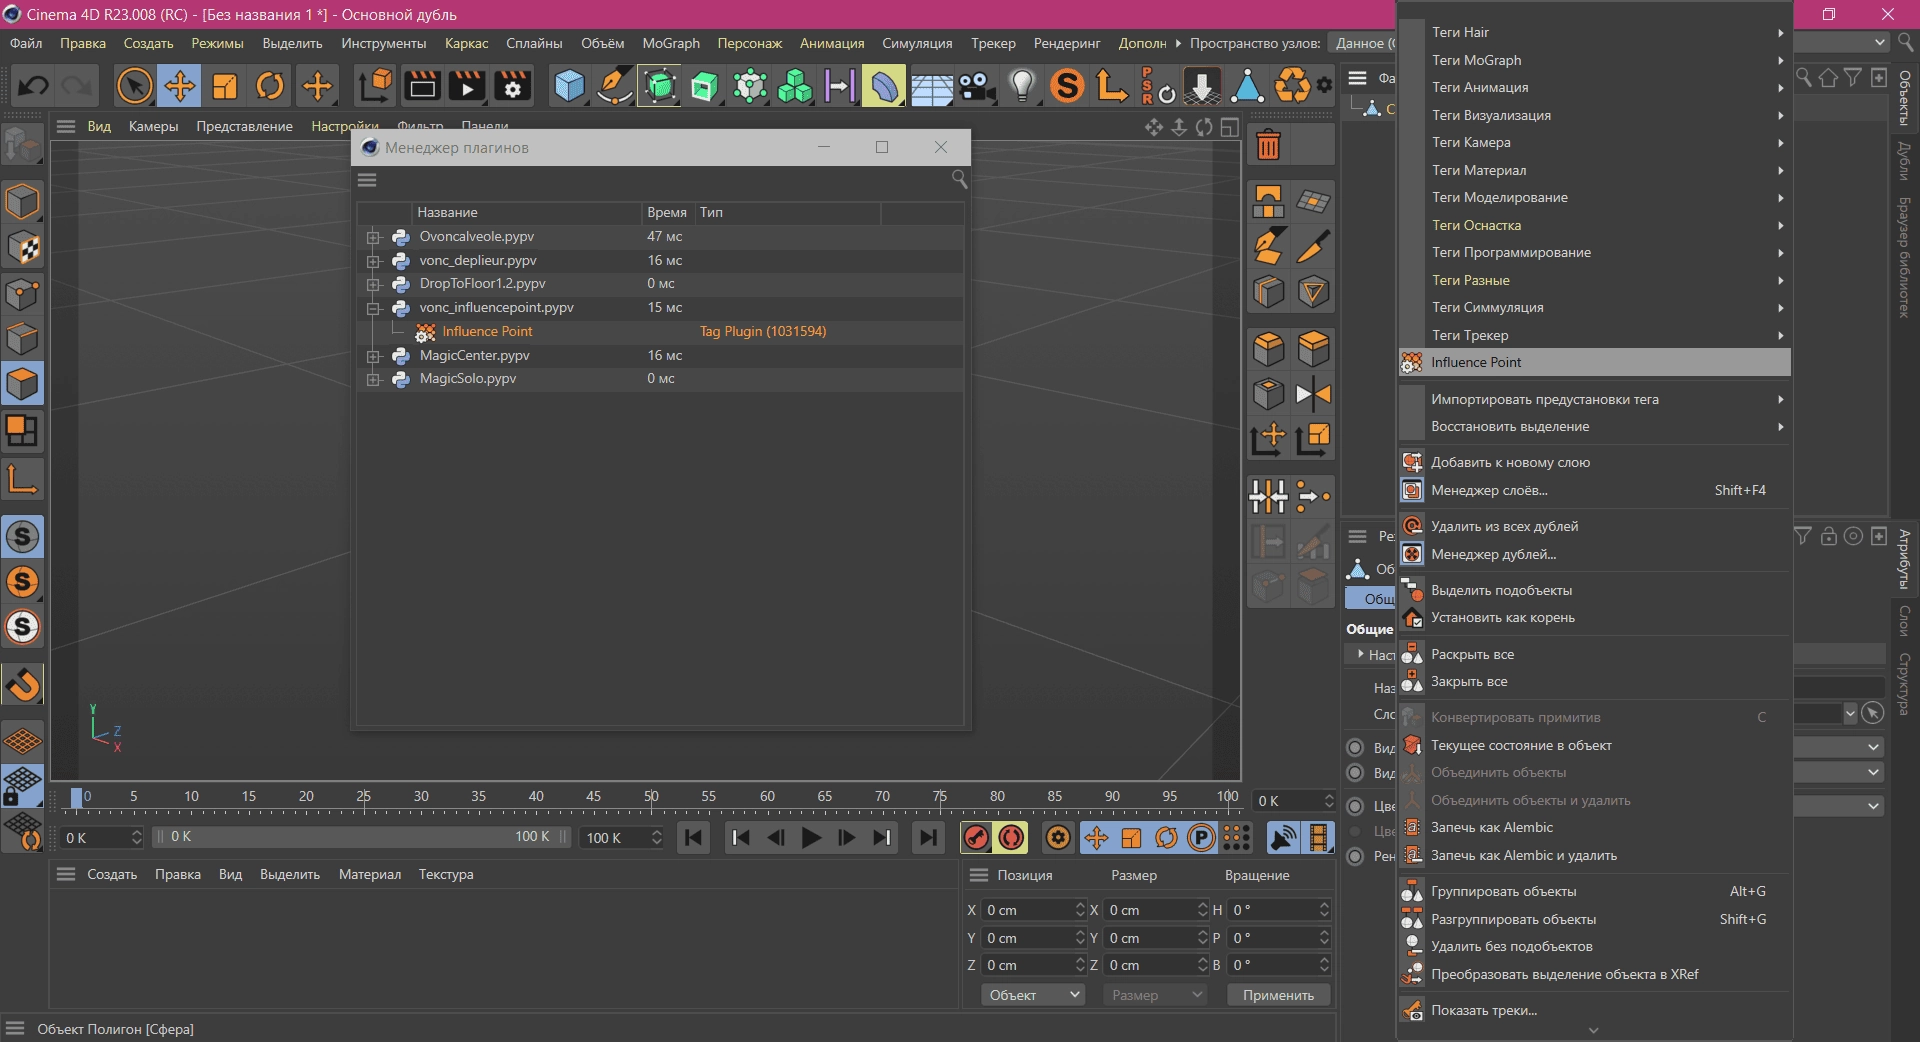Activate the Rotate tool
Viewport: 1920px width, 1042px height.
(270, 86)
